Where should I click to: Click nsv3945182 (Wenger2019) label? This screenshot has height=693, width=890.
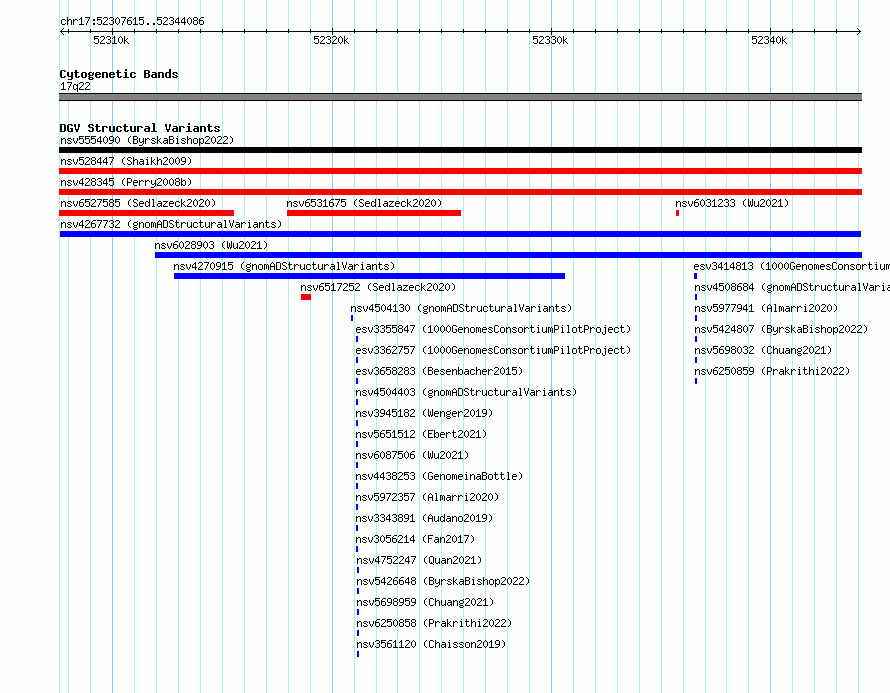tap(424, 413)
